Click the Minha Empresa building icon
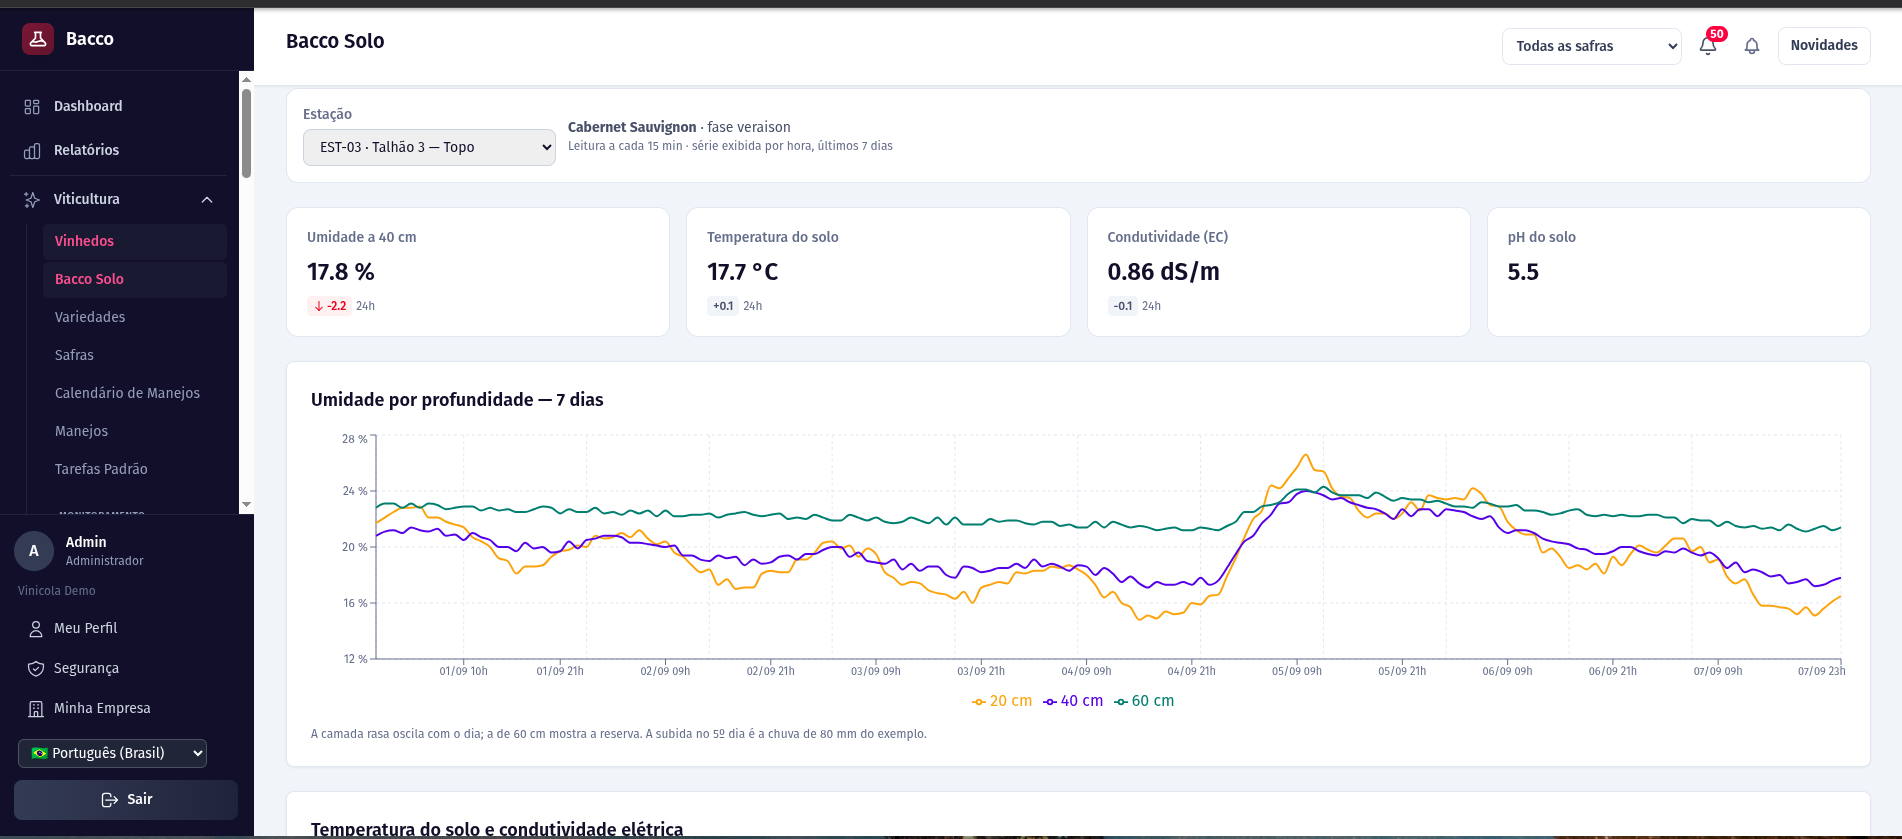The height and width of the screenshot is (839, 1902). pyautogui.click(x=36, y=709)
